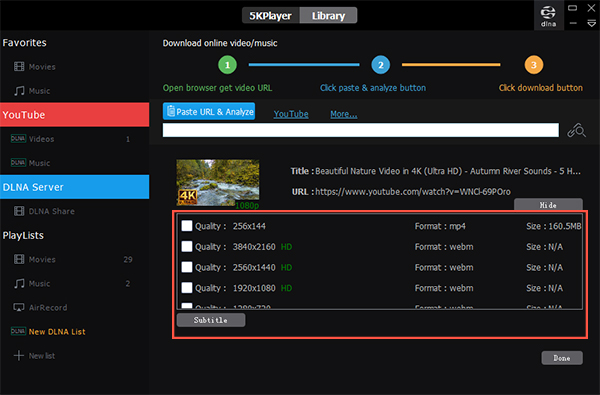Click the Done button
The height and width of the screenshot is (395, 600).
click(x=562, y=358)
